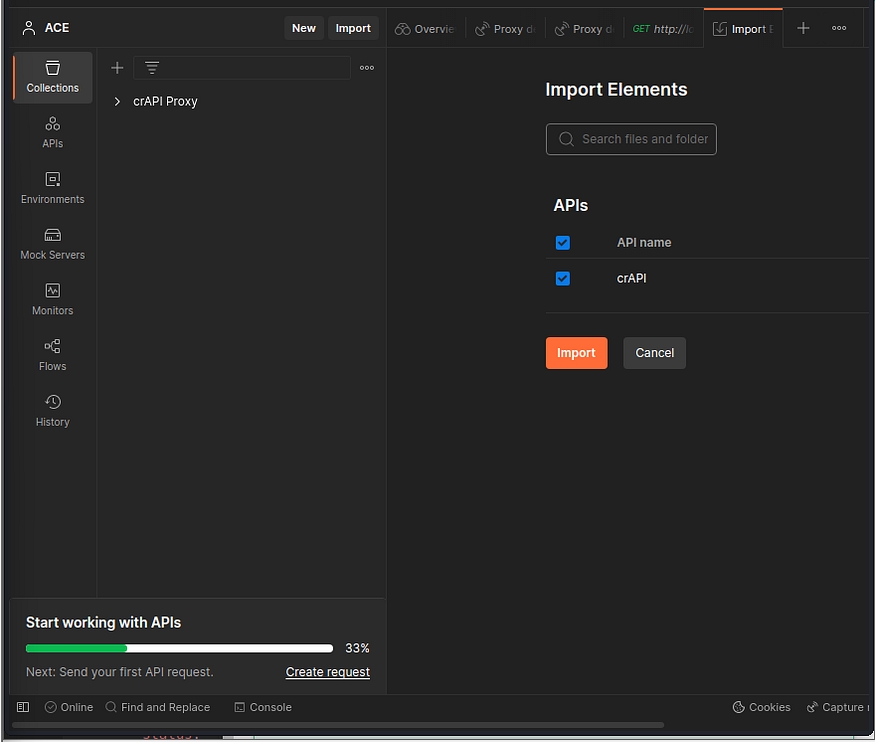
Task: Open the Flows section
Action: point(52,355)
